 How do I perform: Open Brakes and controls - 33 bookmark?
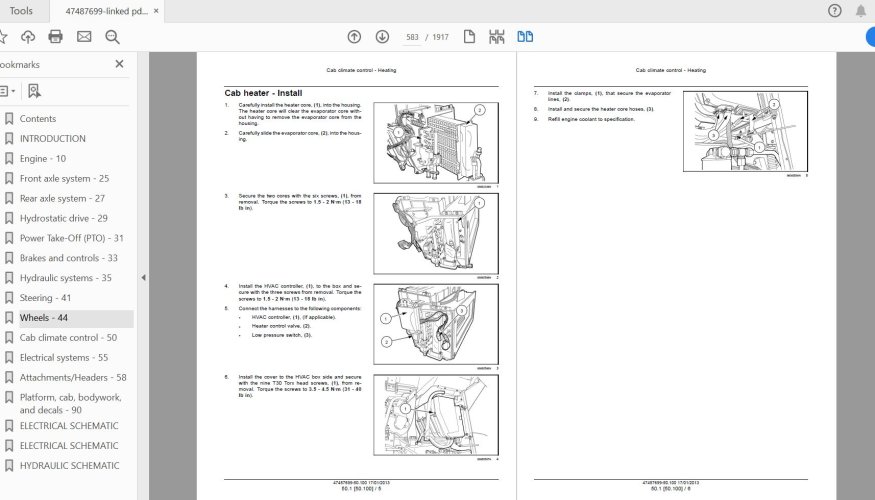tap(69, 258)
